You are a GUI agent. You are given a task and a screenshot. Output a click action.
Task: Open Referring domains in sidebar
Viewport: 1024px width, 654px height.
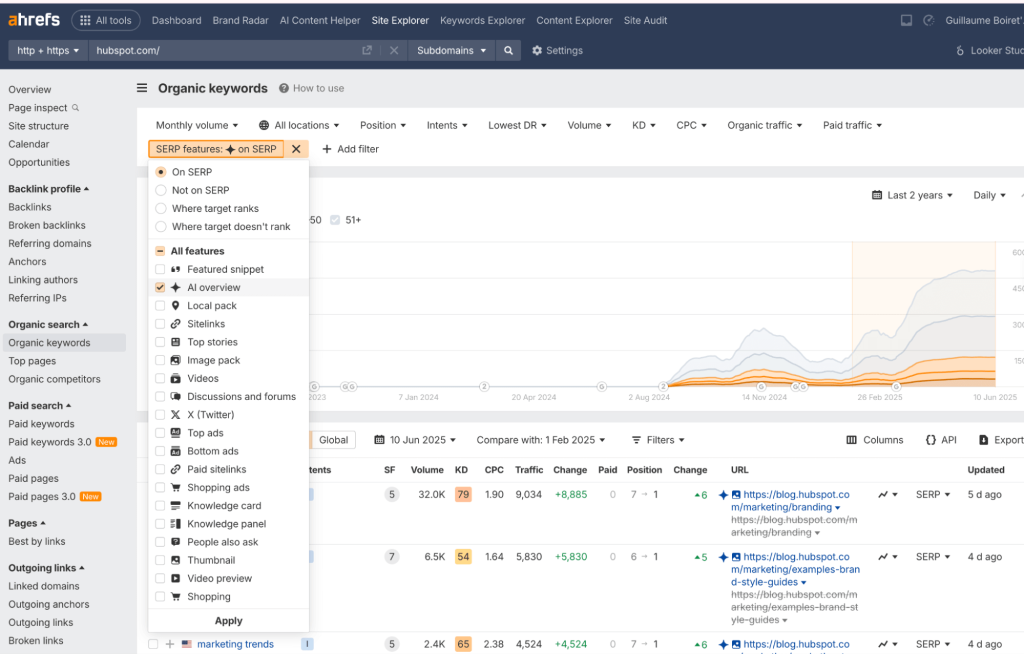[x=50, y=243]
